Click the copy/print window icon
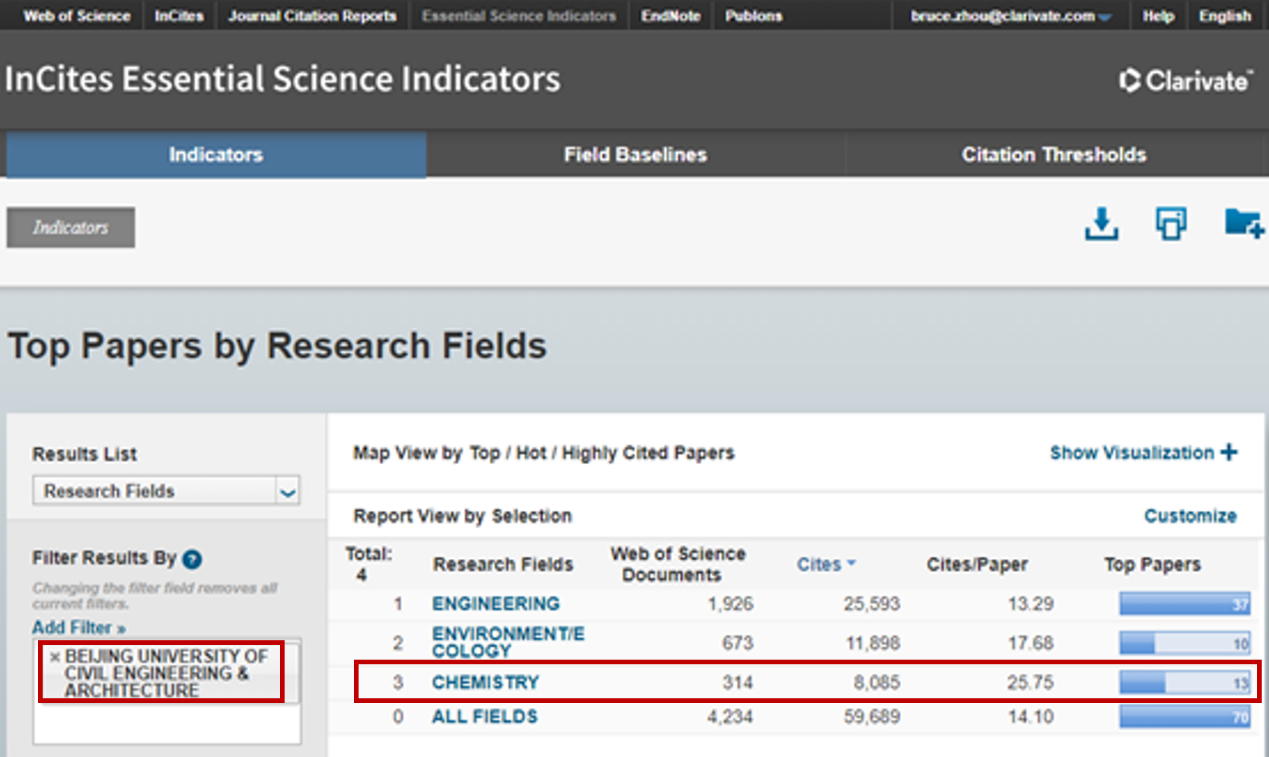 [1171, 224]
